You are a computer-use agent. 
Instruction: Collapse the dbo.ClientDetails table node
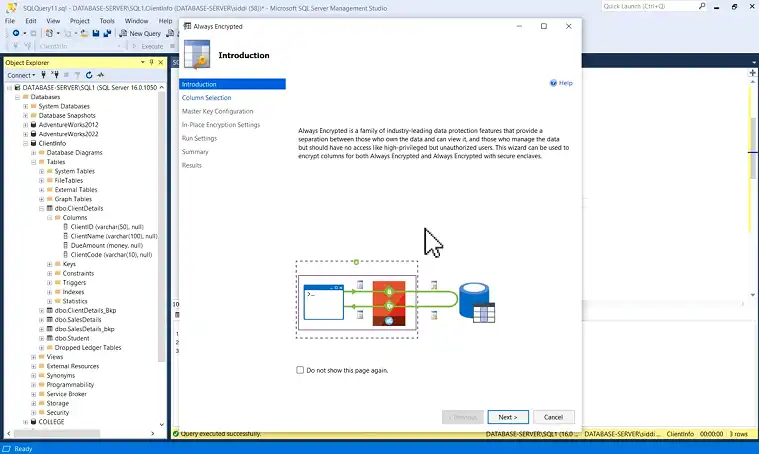click(x=42, y=209)
